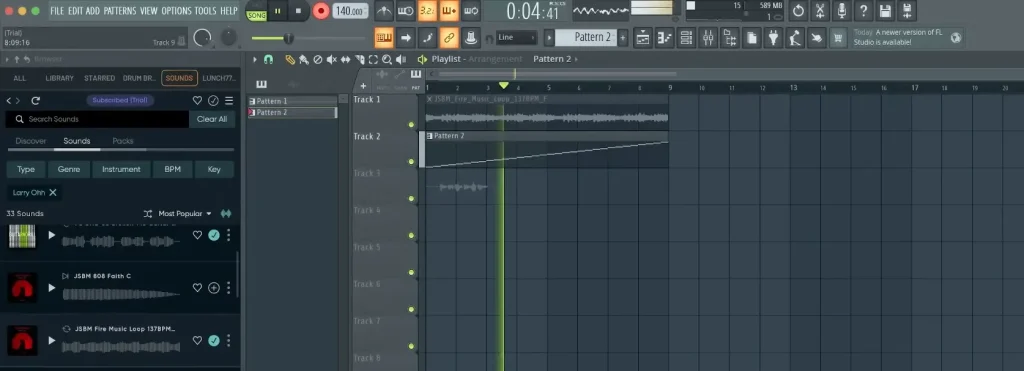The image size is (1024, 371).
Task: Open the Genre filter dropdown
Action: pyautogui.click(x=69, y=169)
